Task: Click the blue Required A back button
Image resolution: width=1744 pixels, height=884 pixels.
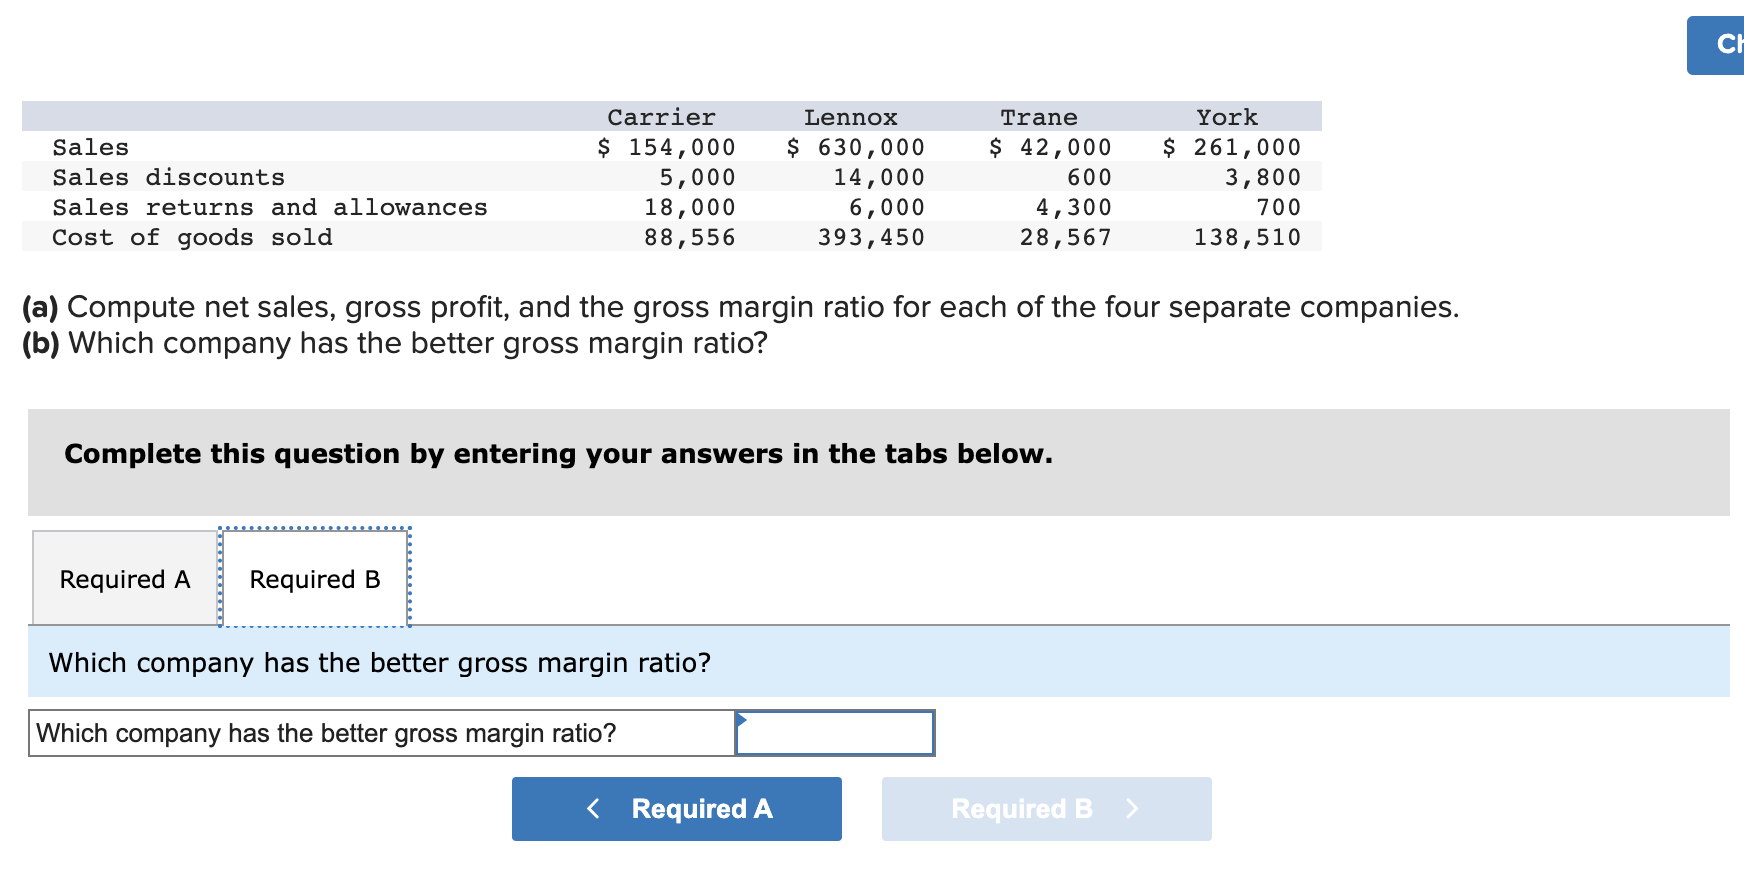Action: [677, 809]
